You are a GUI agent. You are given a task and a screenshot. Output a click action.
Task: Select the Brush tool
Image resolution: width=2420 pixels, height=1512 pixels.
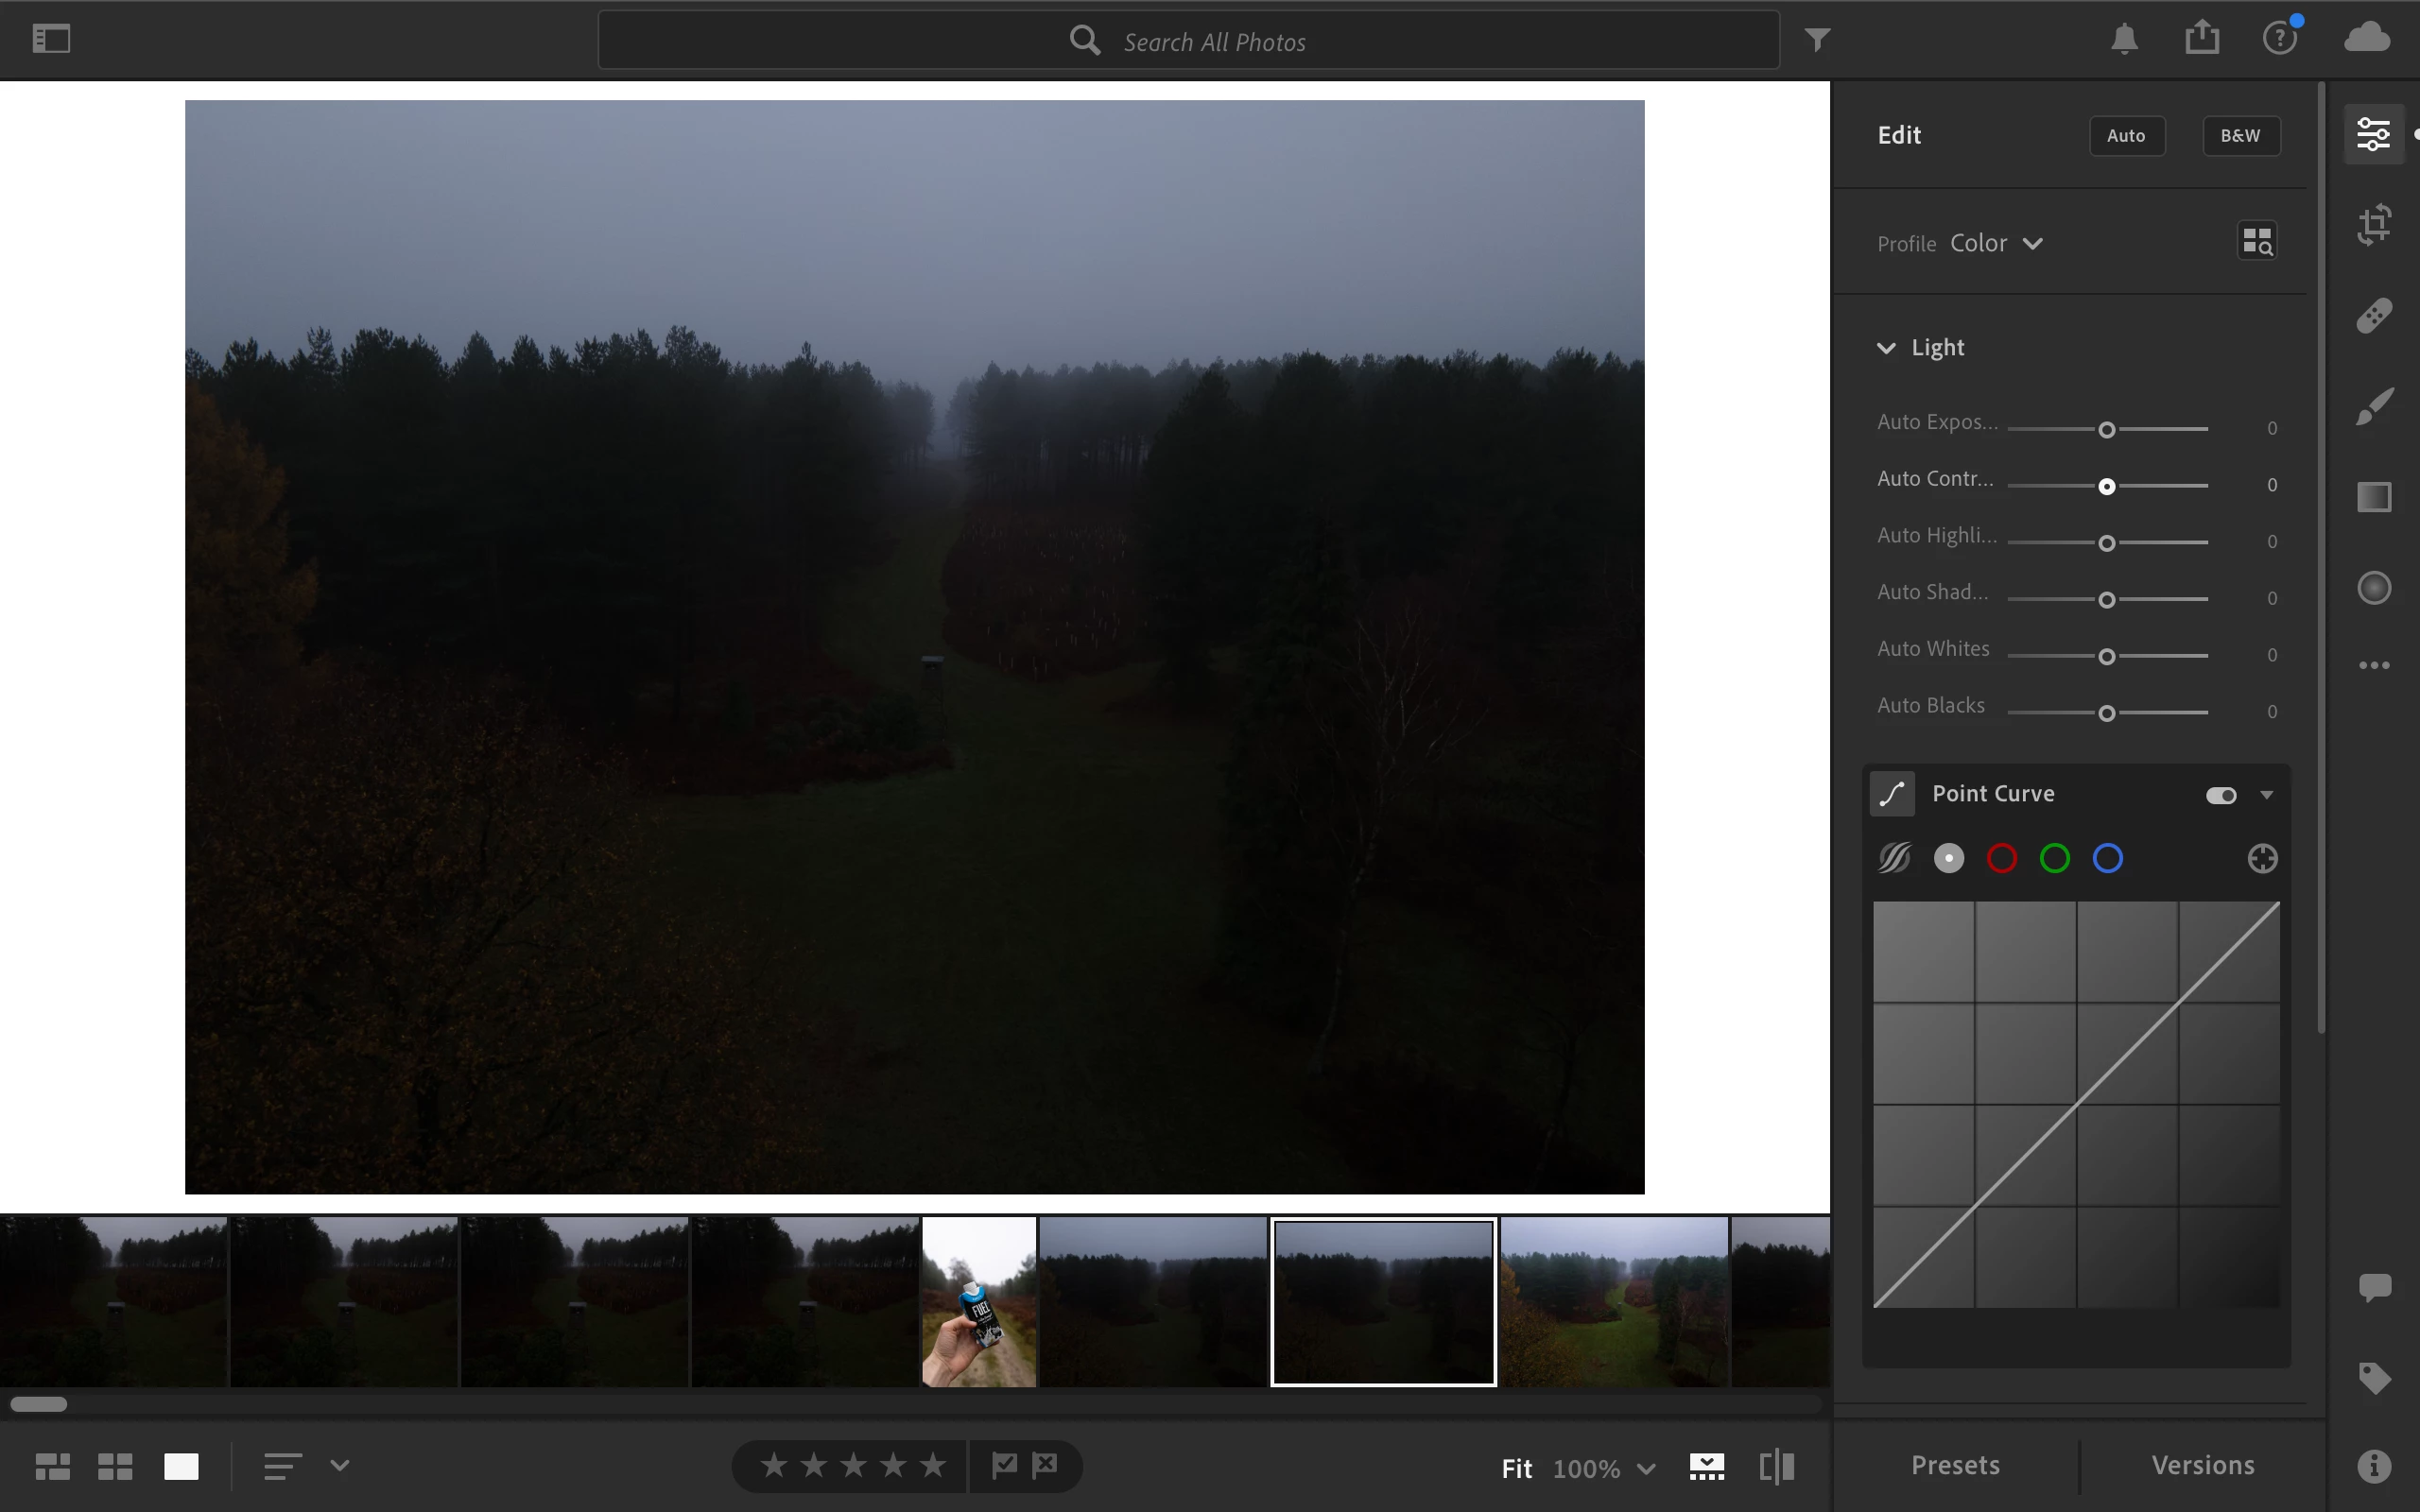[x=2373, y=406]
